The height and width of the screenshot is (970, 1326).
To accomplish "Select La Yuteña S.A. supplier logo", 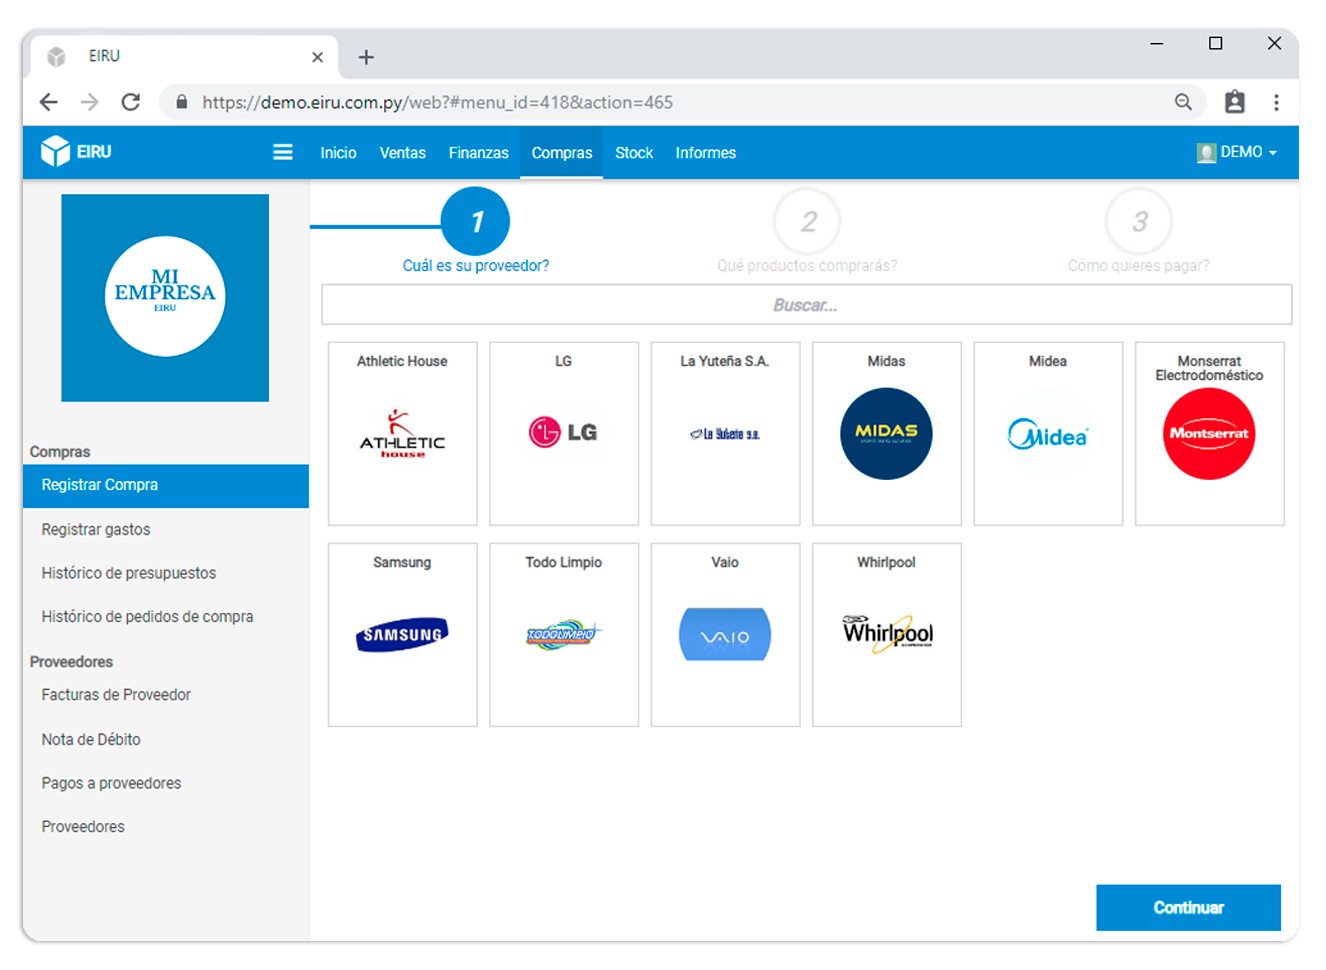I will pos(725,434).
